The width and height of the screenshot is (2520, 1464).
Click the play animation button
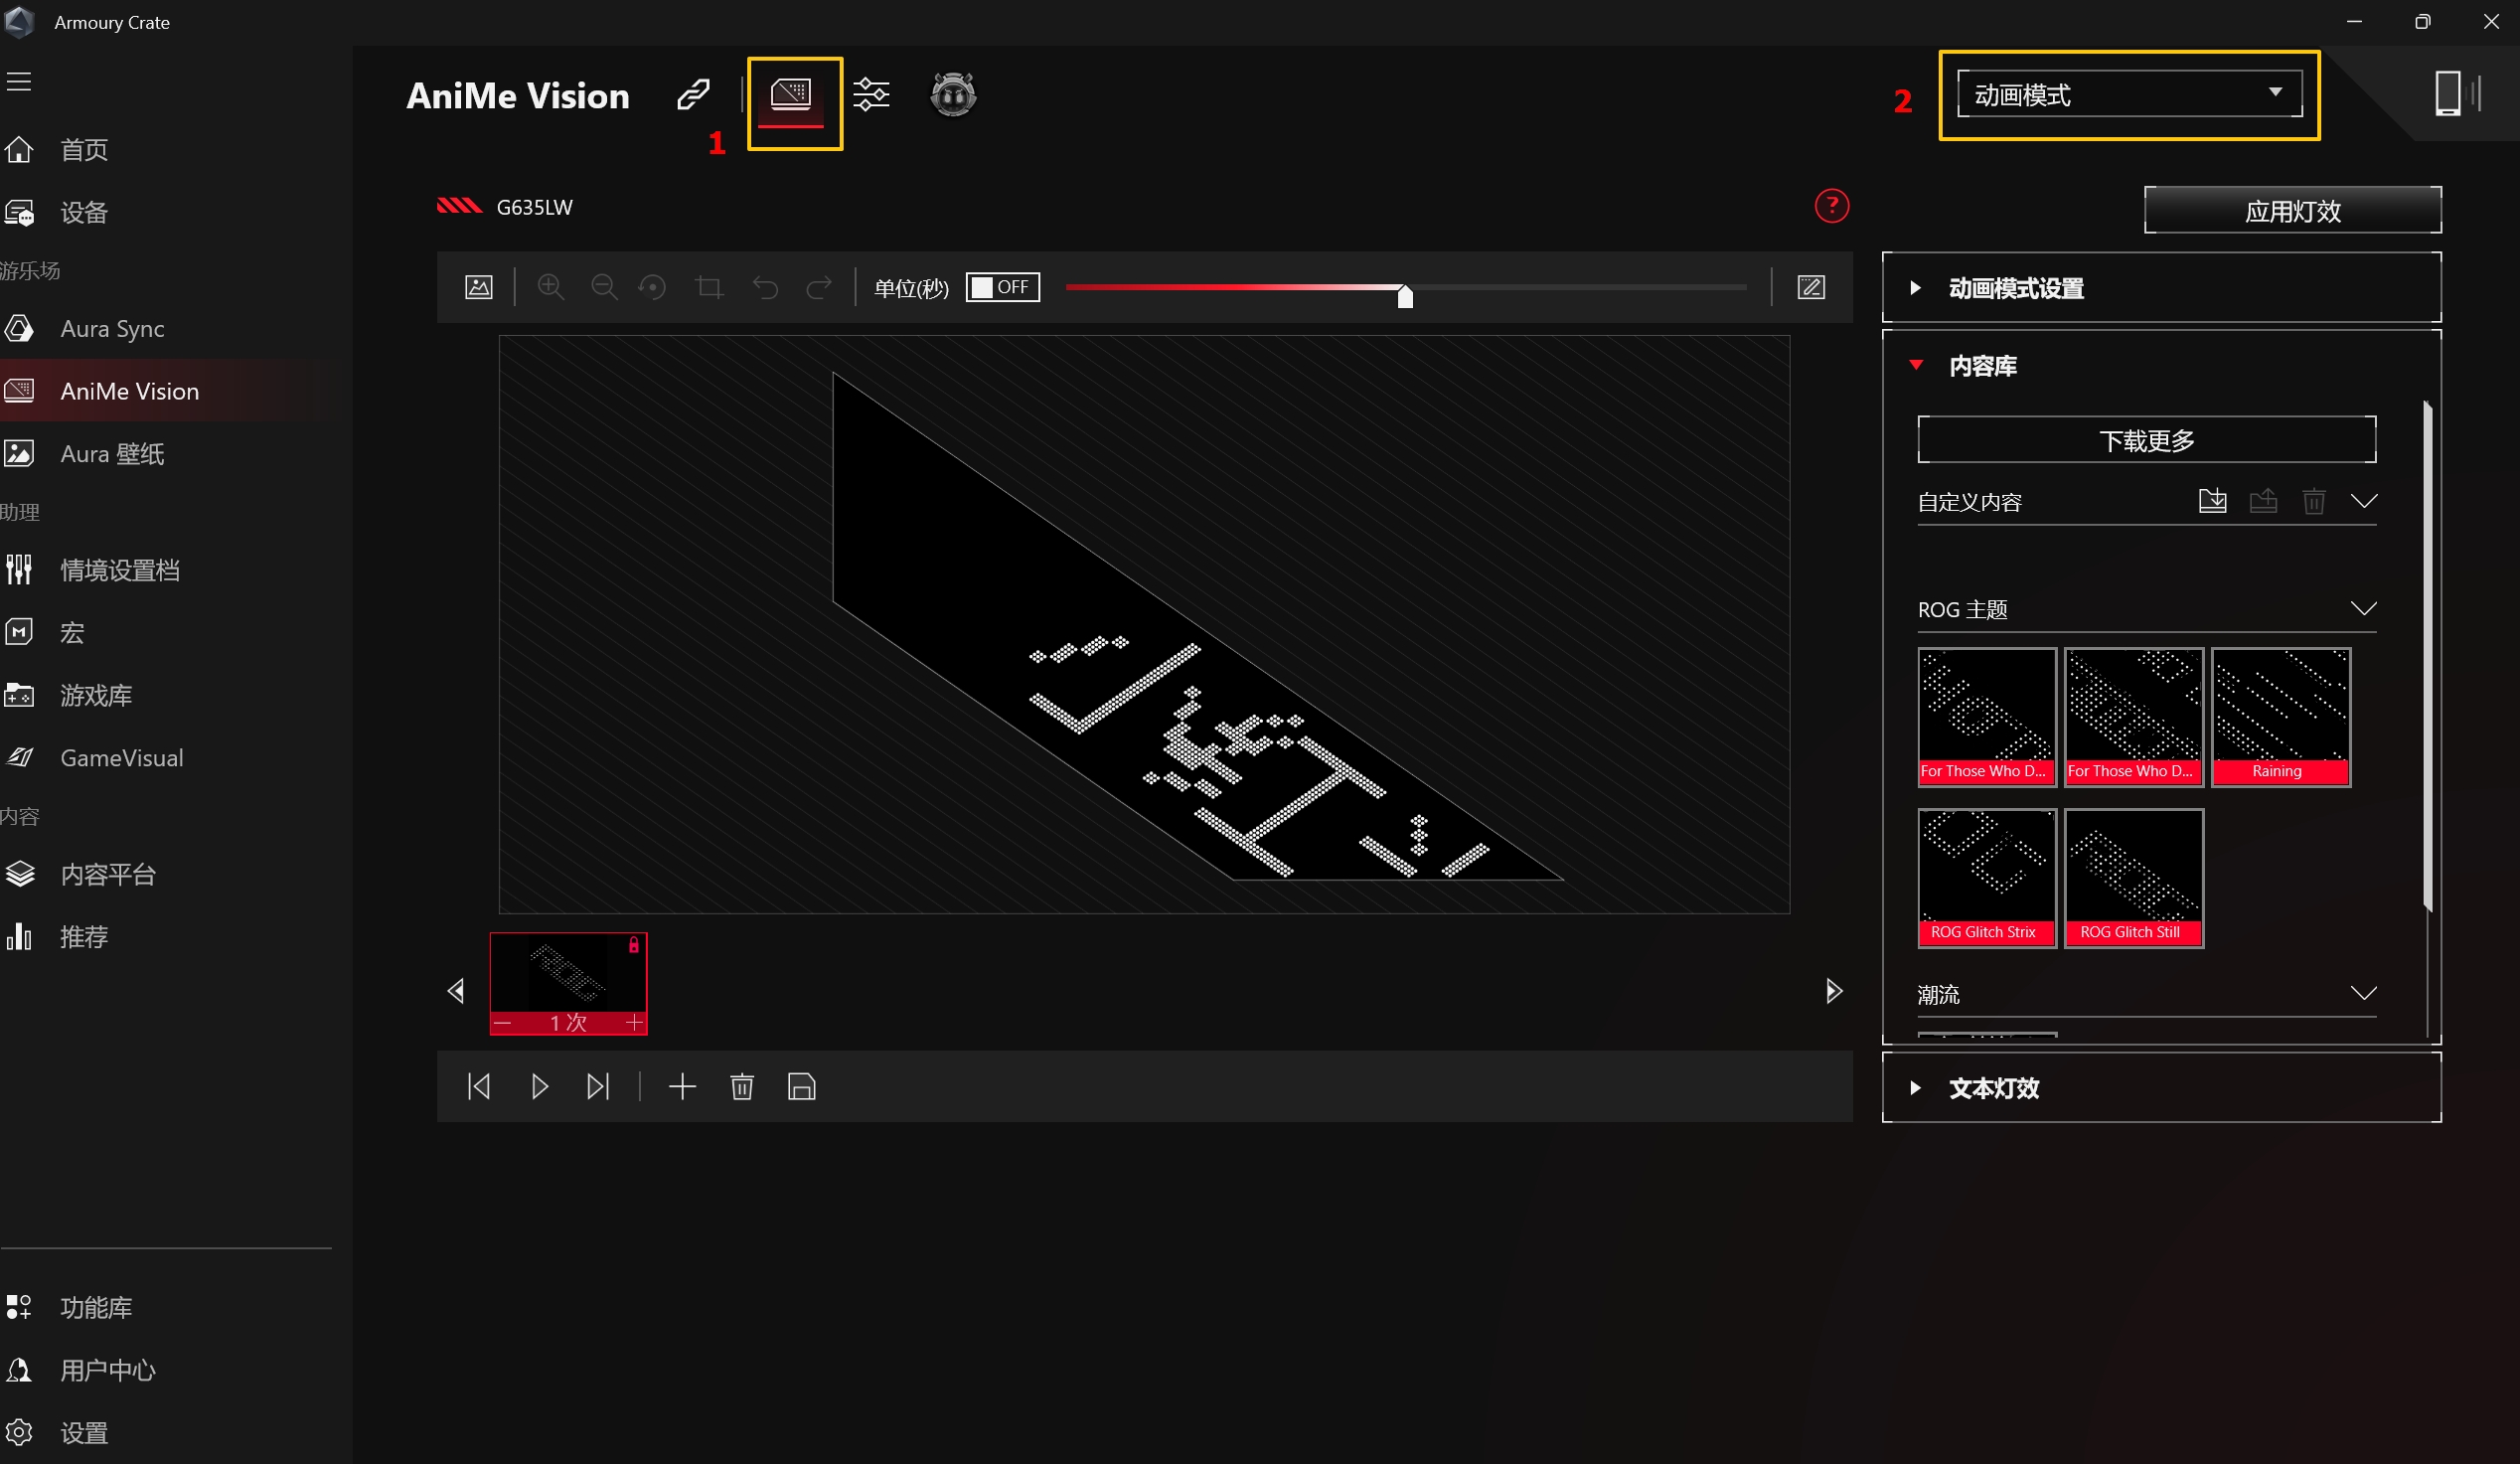coord(539,1086)
